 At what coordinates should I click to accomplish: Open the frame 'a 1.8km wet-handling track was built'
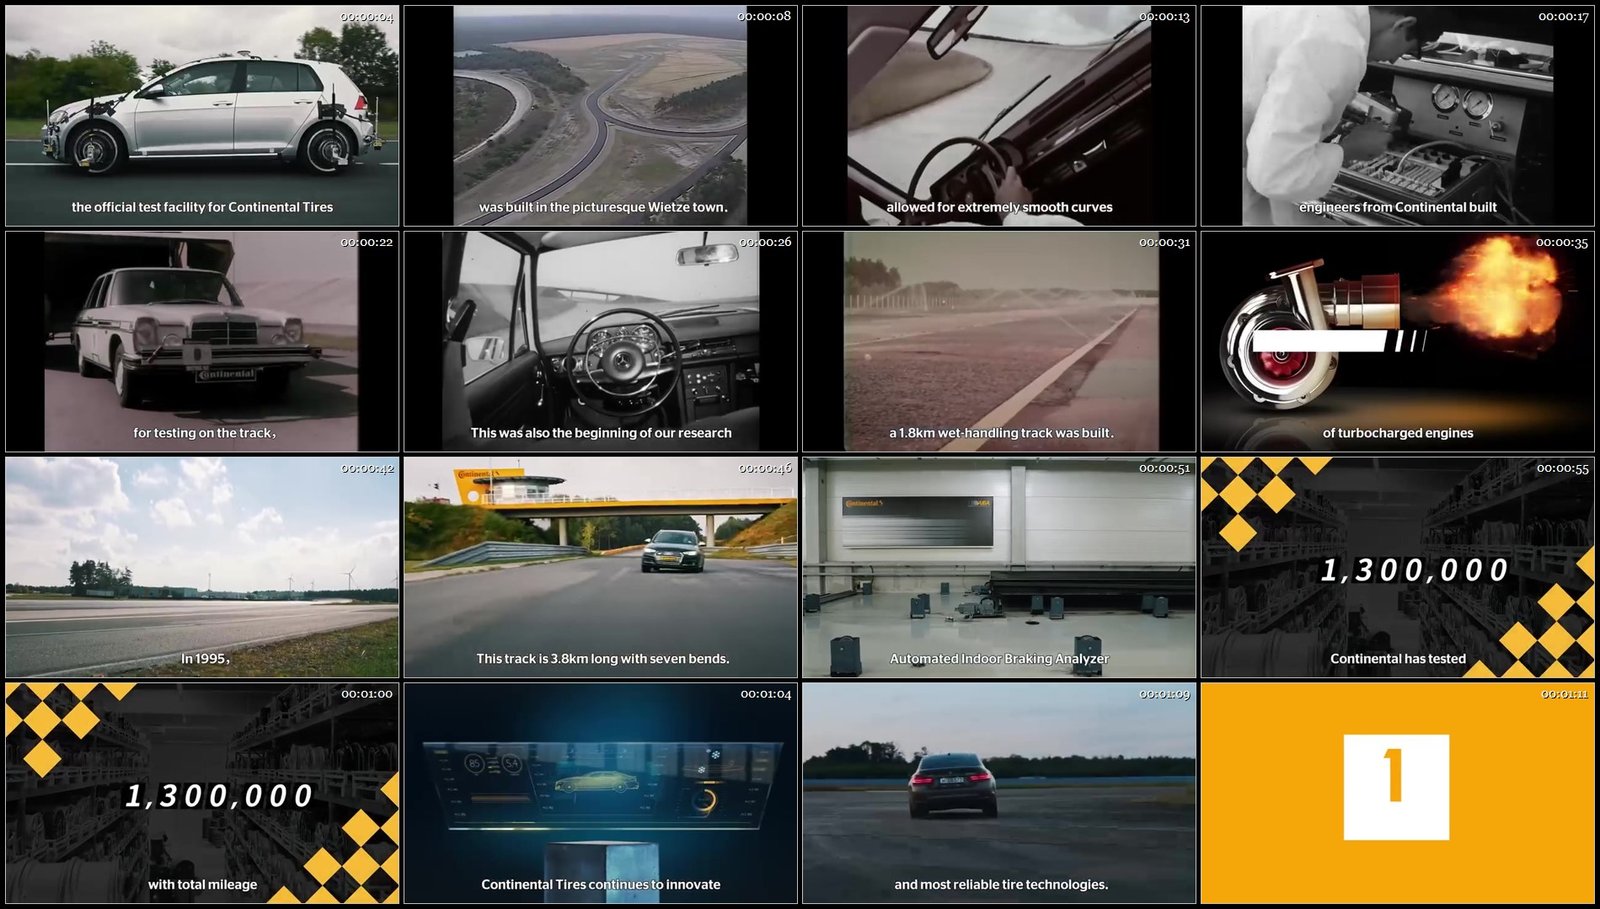click(999, 342)
